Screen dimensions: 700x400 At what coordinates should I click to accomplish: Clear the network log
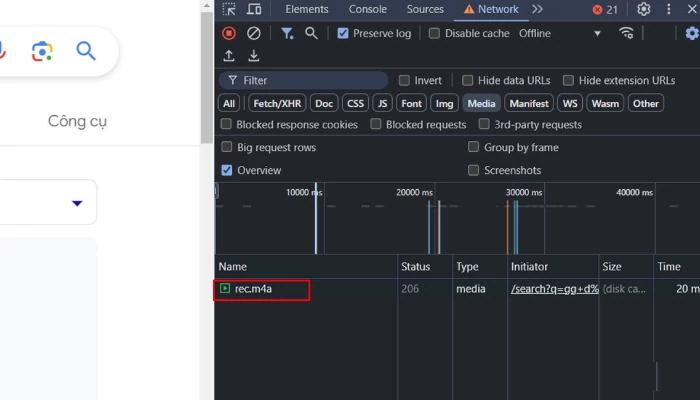pyautogui.click(x=254, y=33)
